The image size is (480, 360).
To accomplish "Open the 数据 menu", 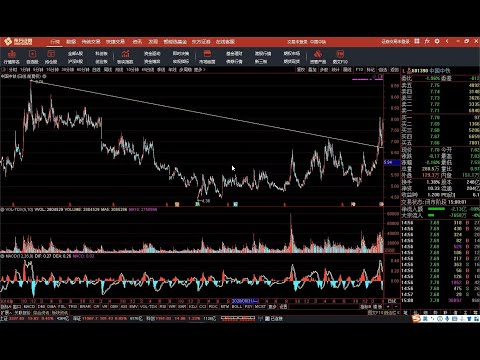I will tap(71, 42).
